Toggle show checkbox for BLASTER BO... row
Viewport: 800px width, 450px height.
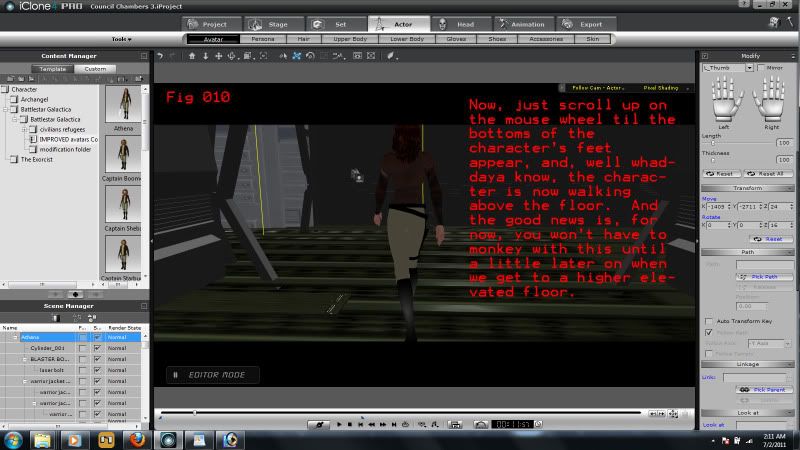pyautogui.click(x=97, y=359)
